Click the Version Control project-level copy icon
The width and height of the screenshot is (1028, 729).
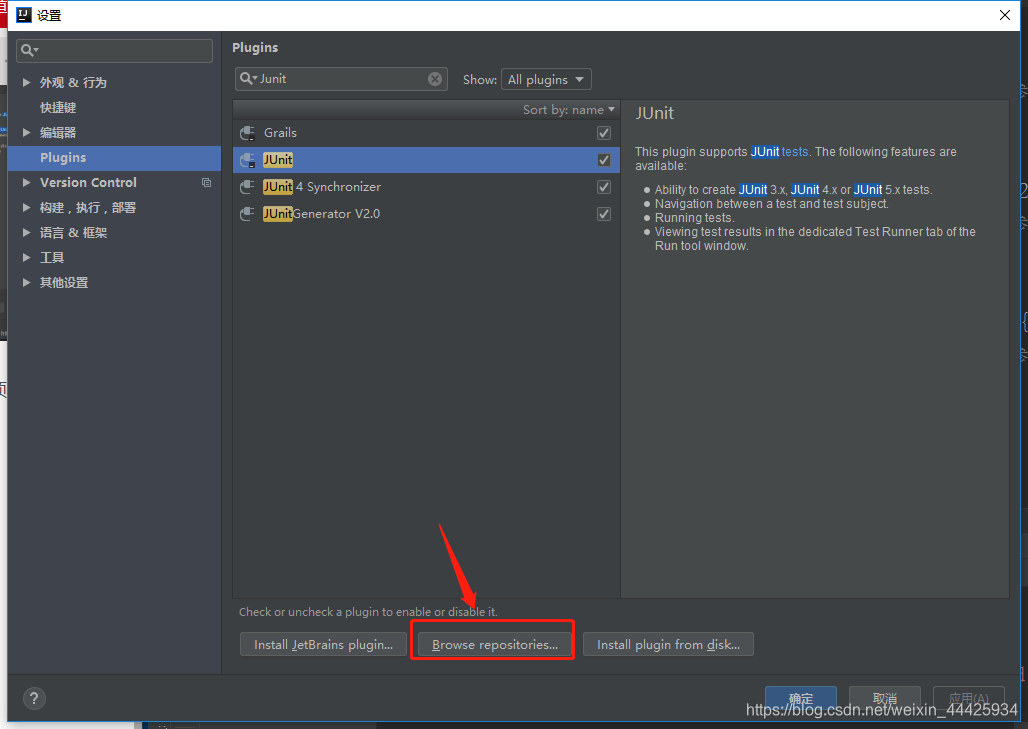point(207,183)
